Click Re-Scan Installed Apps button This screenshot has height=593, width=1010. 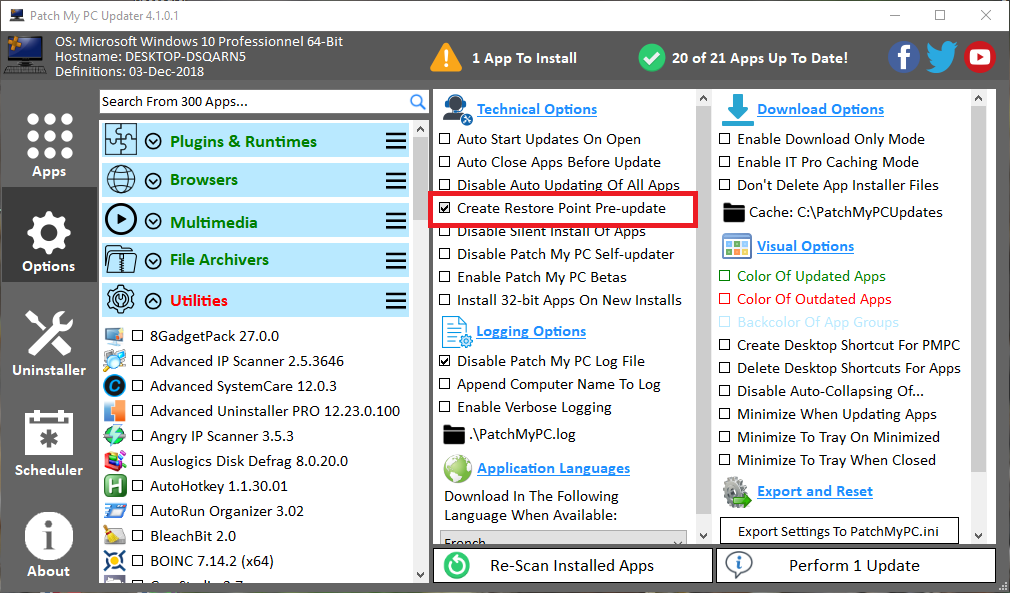572,565
